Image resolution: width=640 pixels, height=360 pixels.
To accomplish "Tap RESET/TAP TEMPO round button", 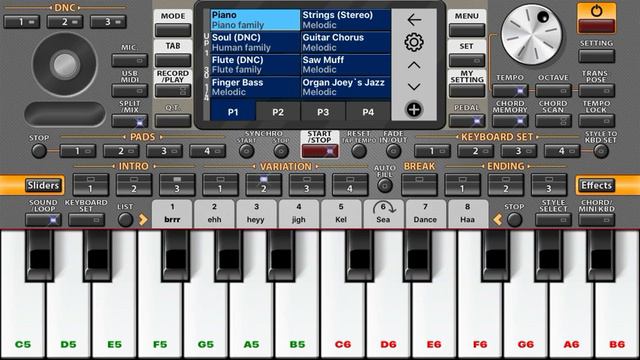I will [359, 151].
